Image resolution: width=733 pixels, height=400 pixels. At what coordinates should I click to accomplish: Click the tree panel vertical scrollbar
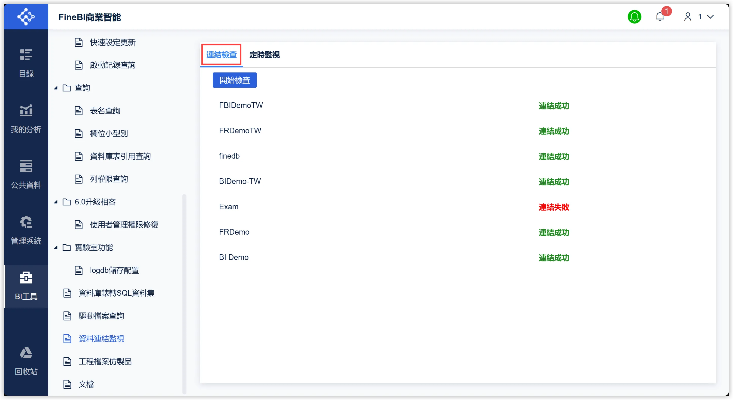184,294
